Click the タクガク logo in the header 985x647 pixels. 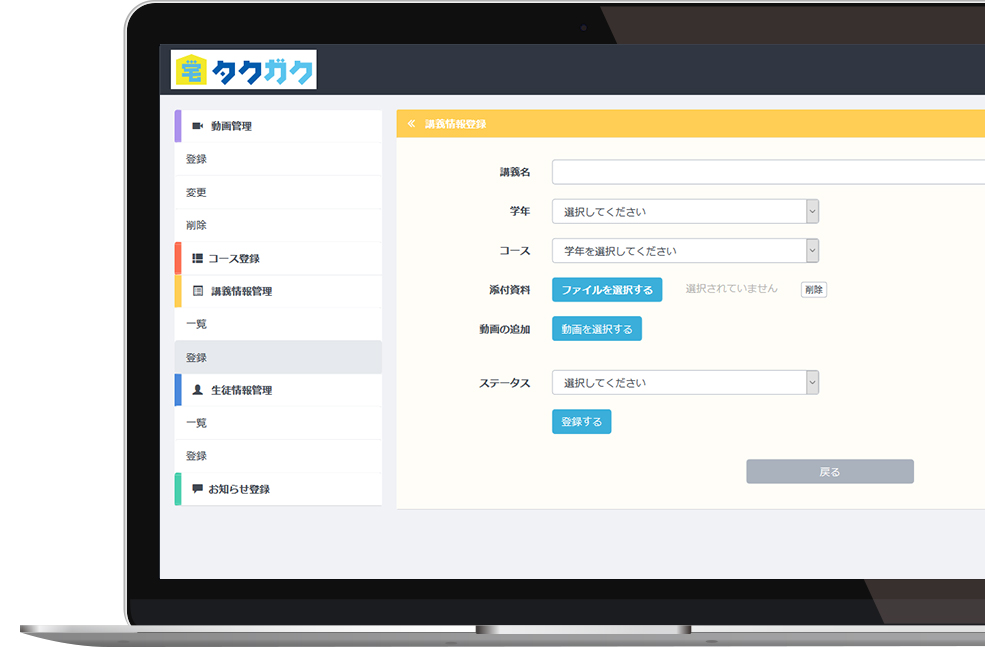coord(244,70)
